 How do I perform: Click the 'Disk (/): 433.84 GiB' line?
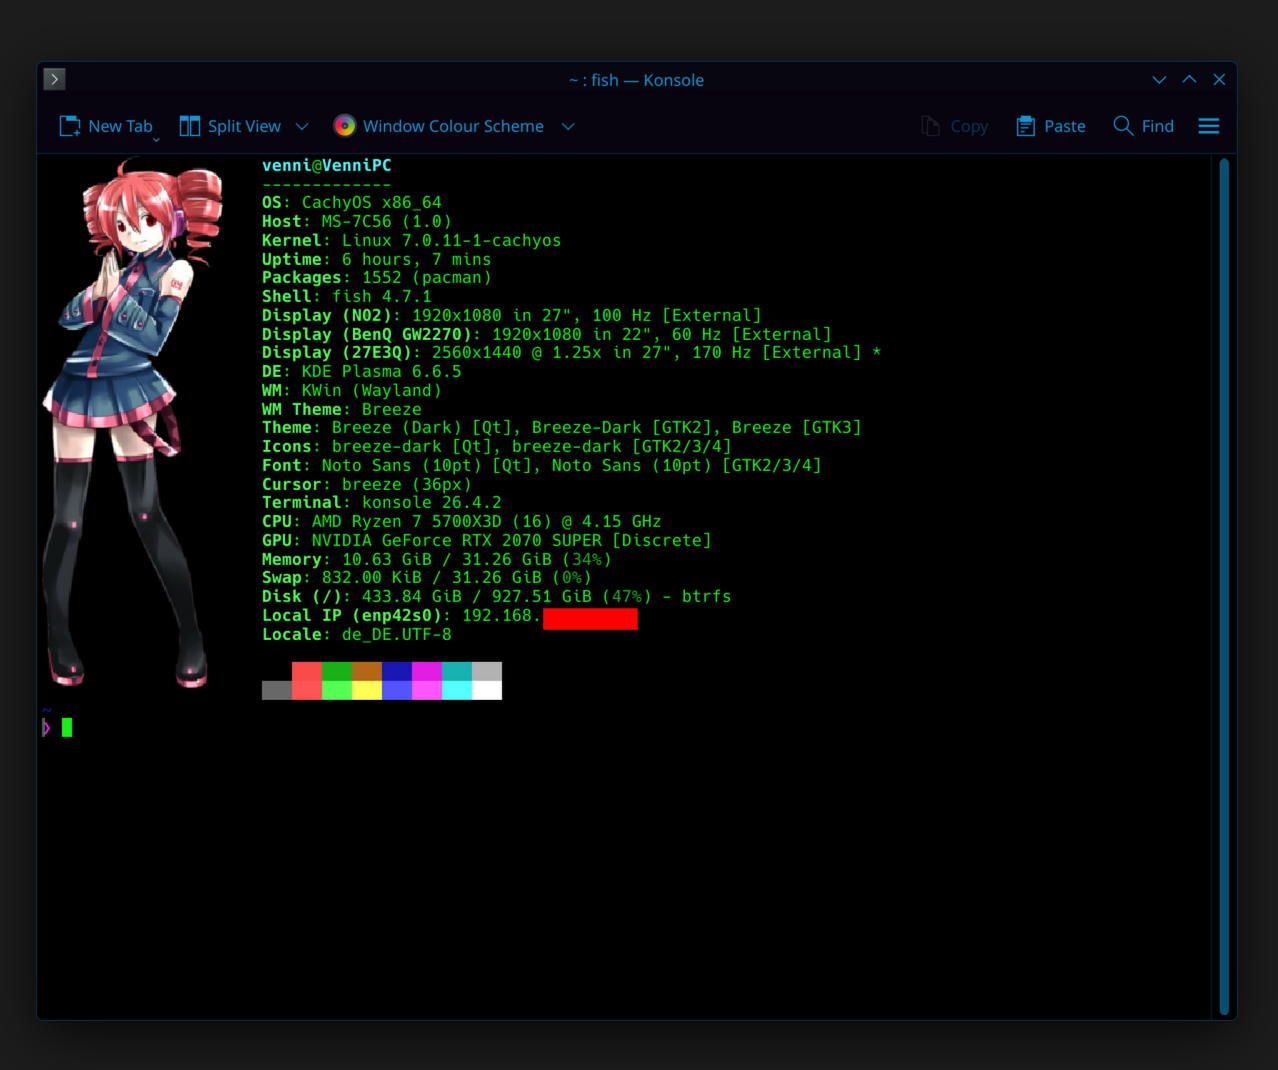497,596
